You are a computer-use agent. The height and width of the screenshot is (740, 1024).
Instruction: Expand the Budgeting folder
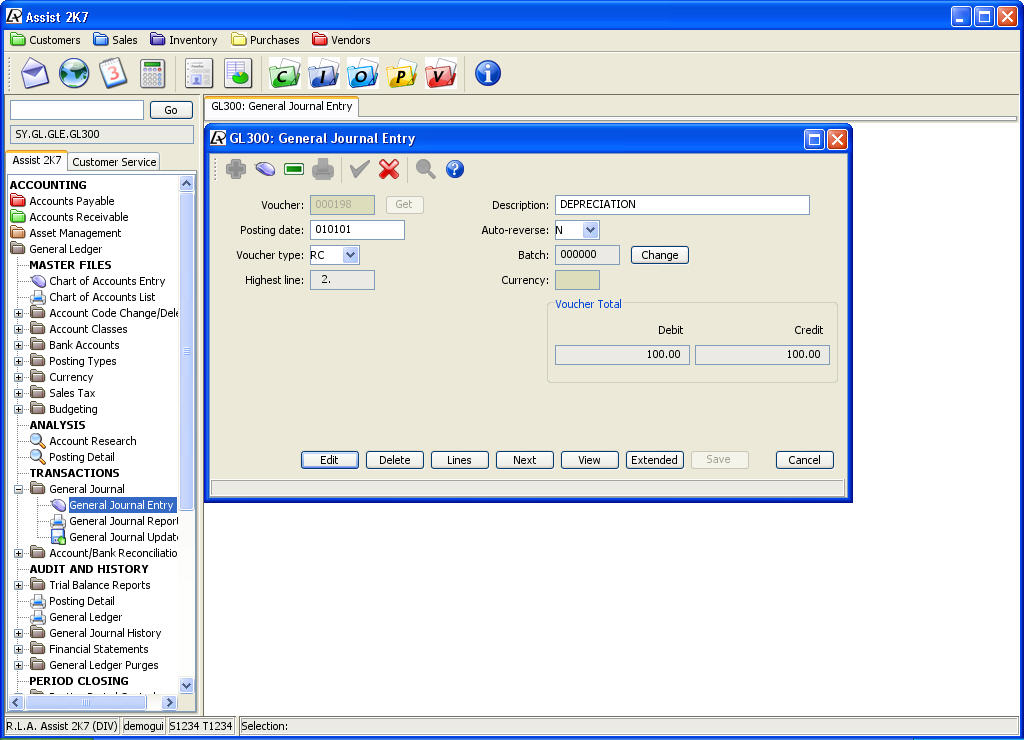pyautogui.click(x=19, y=410)
